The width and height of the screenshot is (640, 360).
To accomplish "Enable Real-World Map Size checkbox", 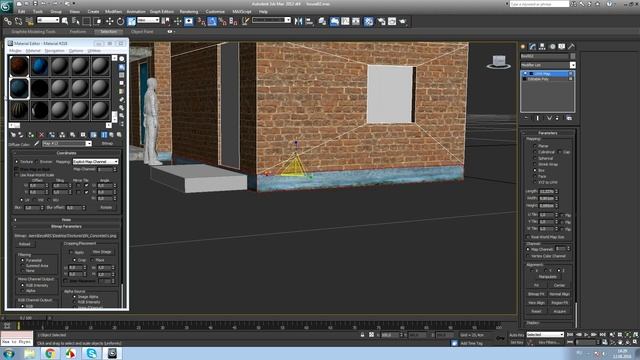I will click(528, 237).
